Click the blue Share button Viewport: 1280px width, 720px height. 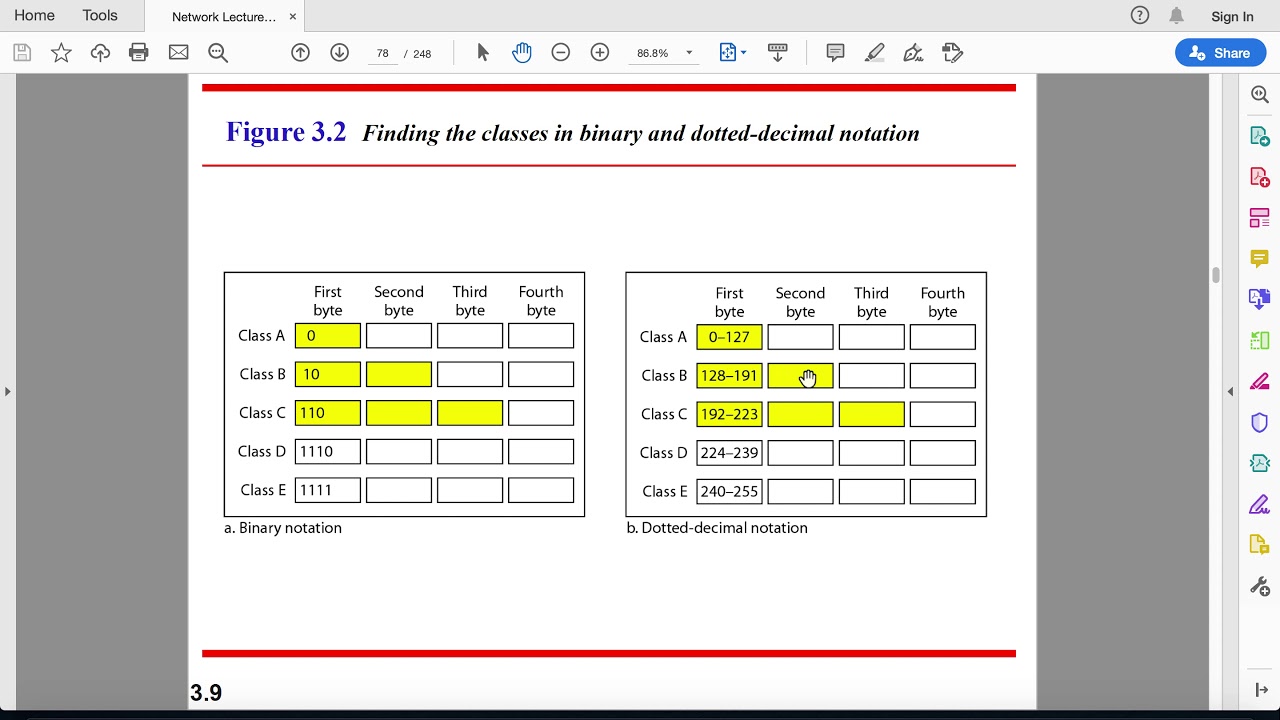[1221, 53]
